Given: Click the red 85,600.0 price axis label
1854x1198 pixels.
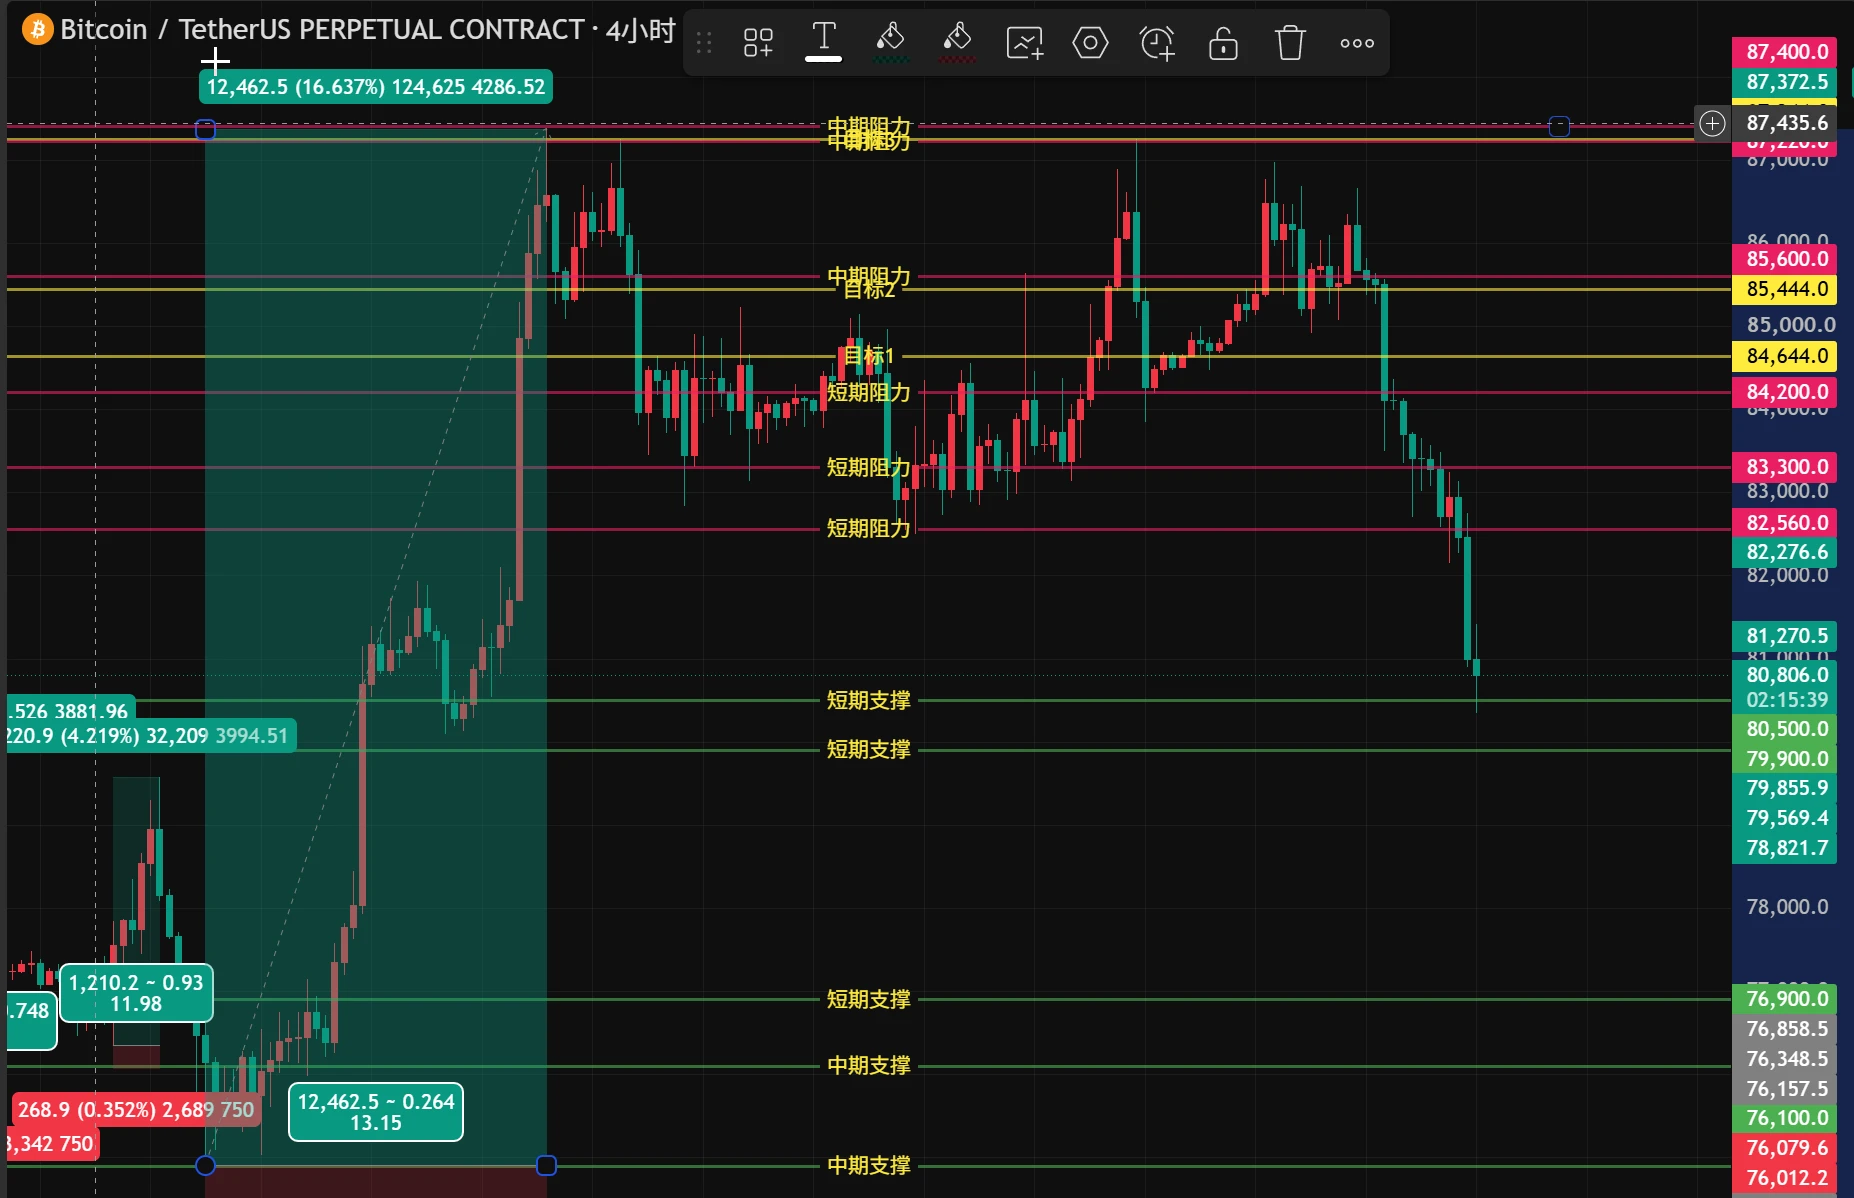Looking at the screenshot, I should [1784, 259].
